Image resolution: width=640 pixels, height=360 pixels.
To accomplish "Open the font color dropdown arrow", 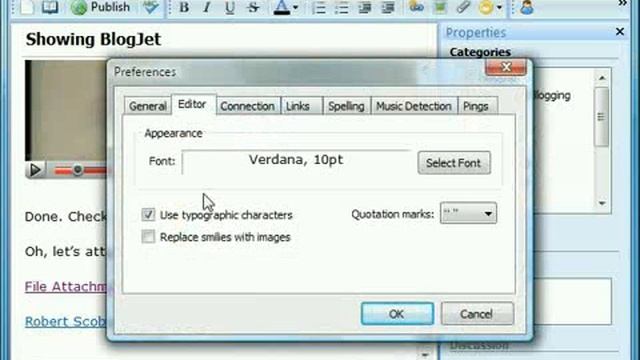I will (x=296, y=7).
